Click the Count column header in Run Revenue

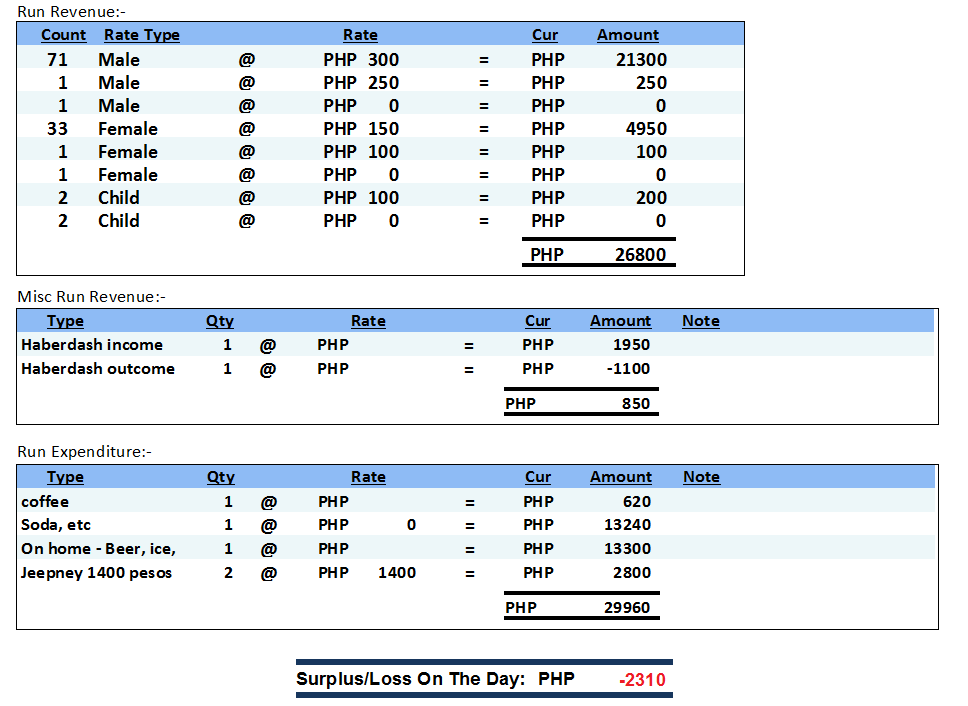pos(63,35)
